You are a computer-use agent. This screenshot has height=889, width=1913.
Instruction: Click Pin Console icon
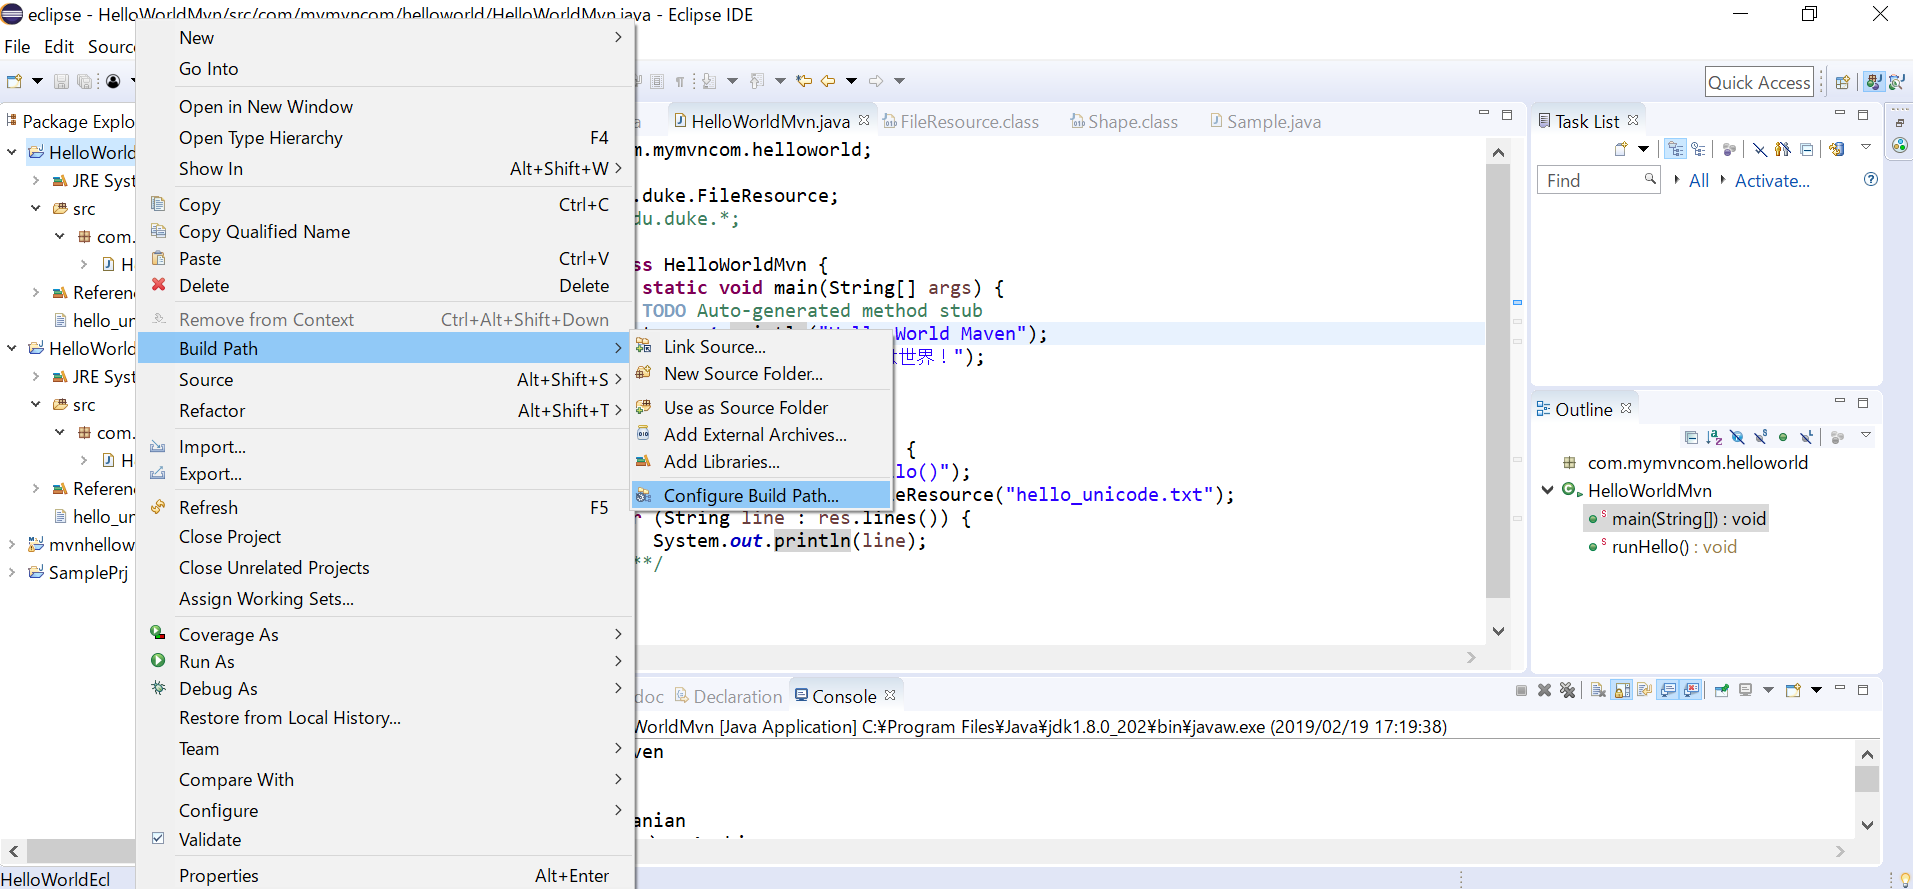tap(1722, 690)
